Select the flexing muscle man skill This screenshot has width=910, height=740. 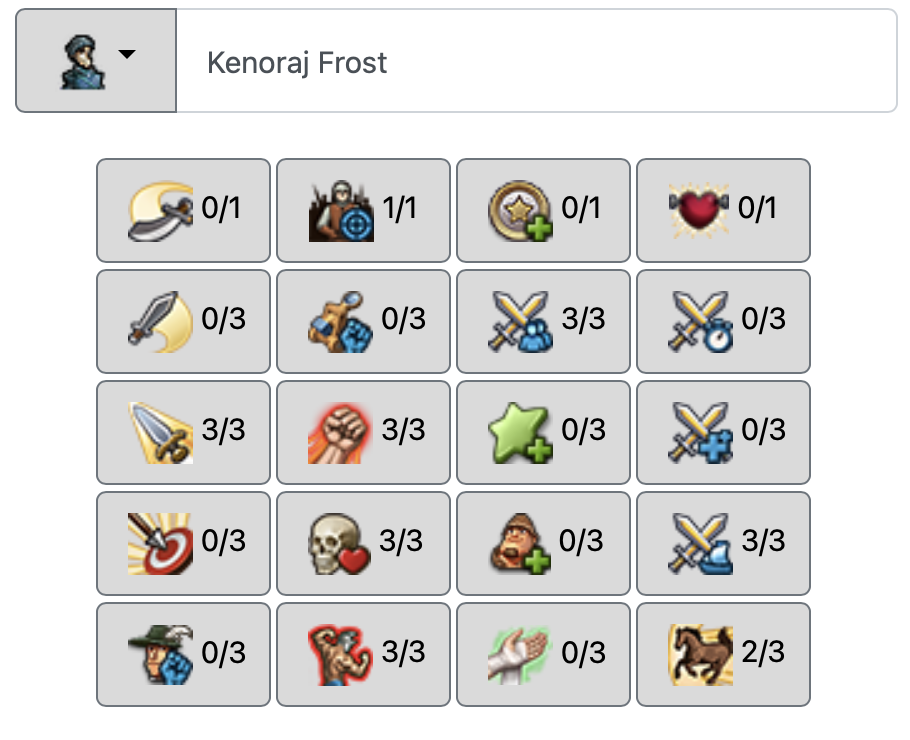(x=363, y=654)
